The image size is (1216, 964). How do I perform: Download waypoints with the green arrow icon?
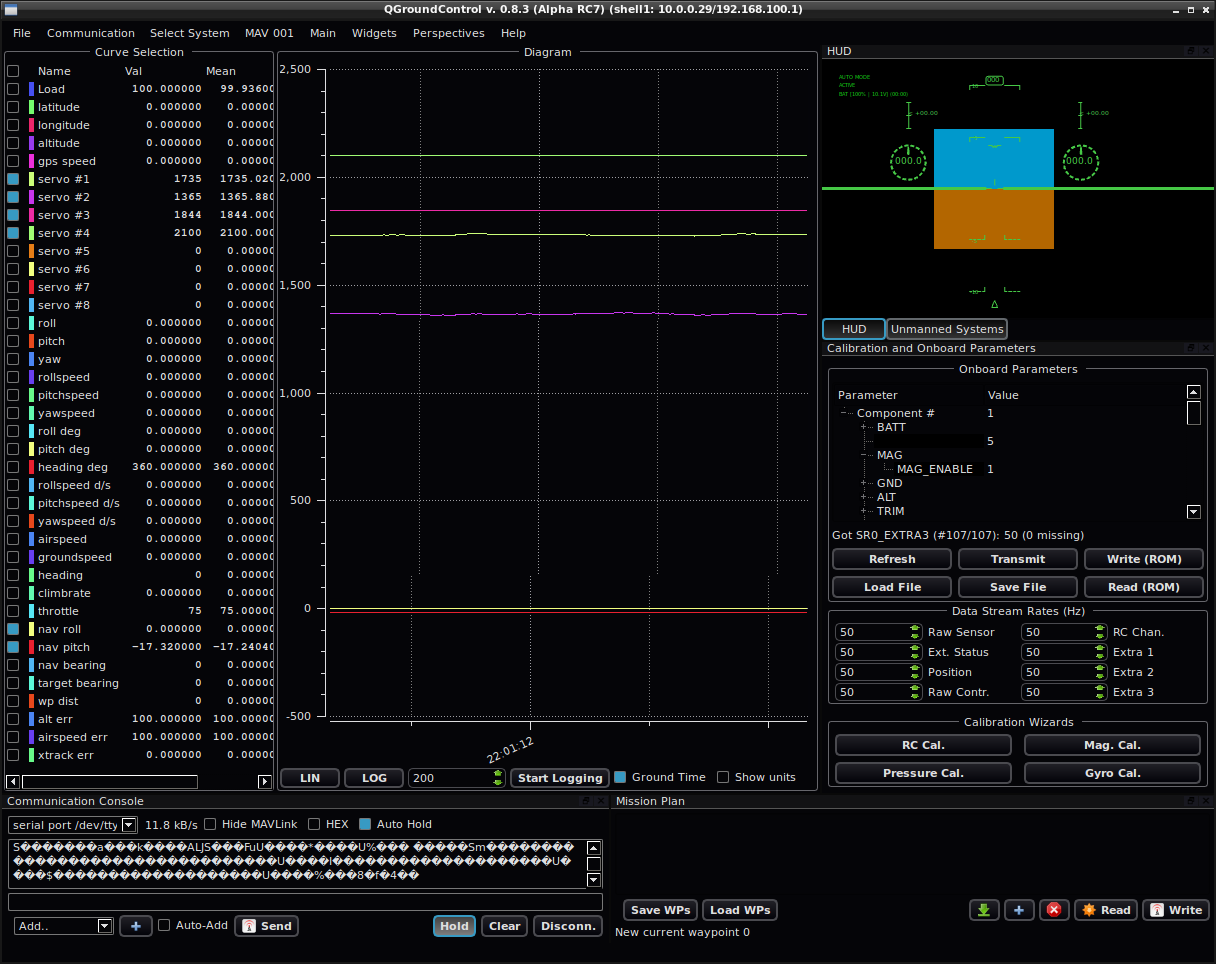click(984, 910)
